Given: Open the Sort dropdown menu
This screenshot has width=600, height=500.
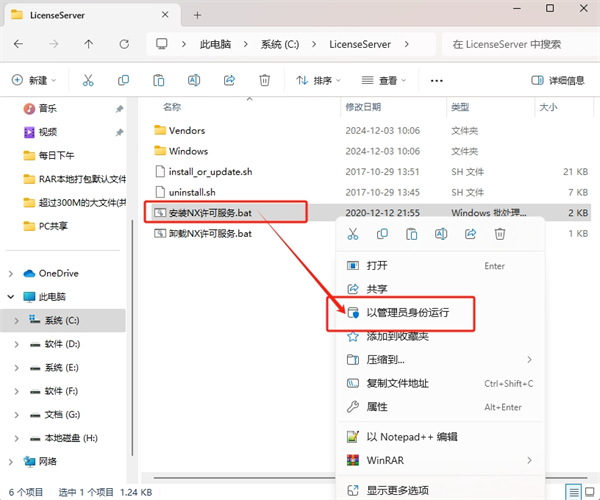Looking at the screenshot, I should pos(314,80).
